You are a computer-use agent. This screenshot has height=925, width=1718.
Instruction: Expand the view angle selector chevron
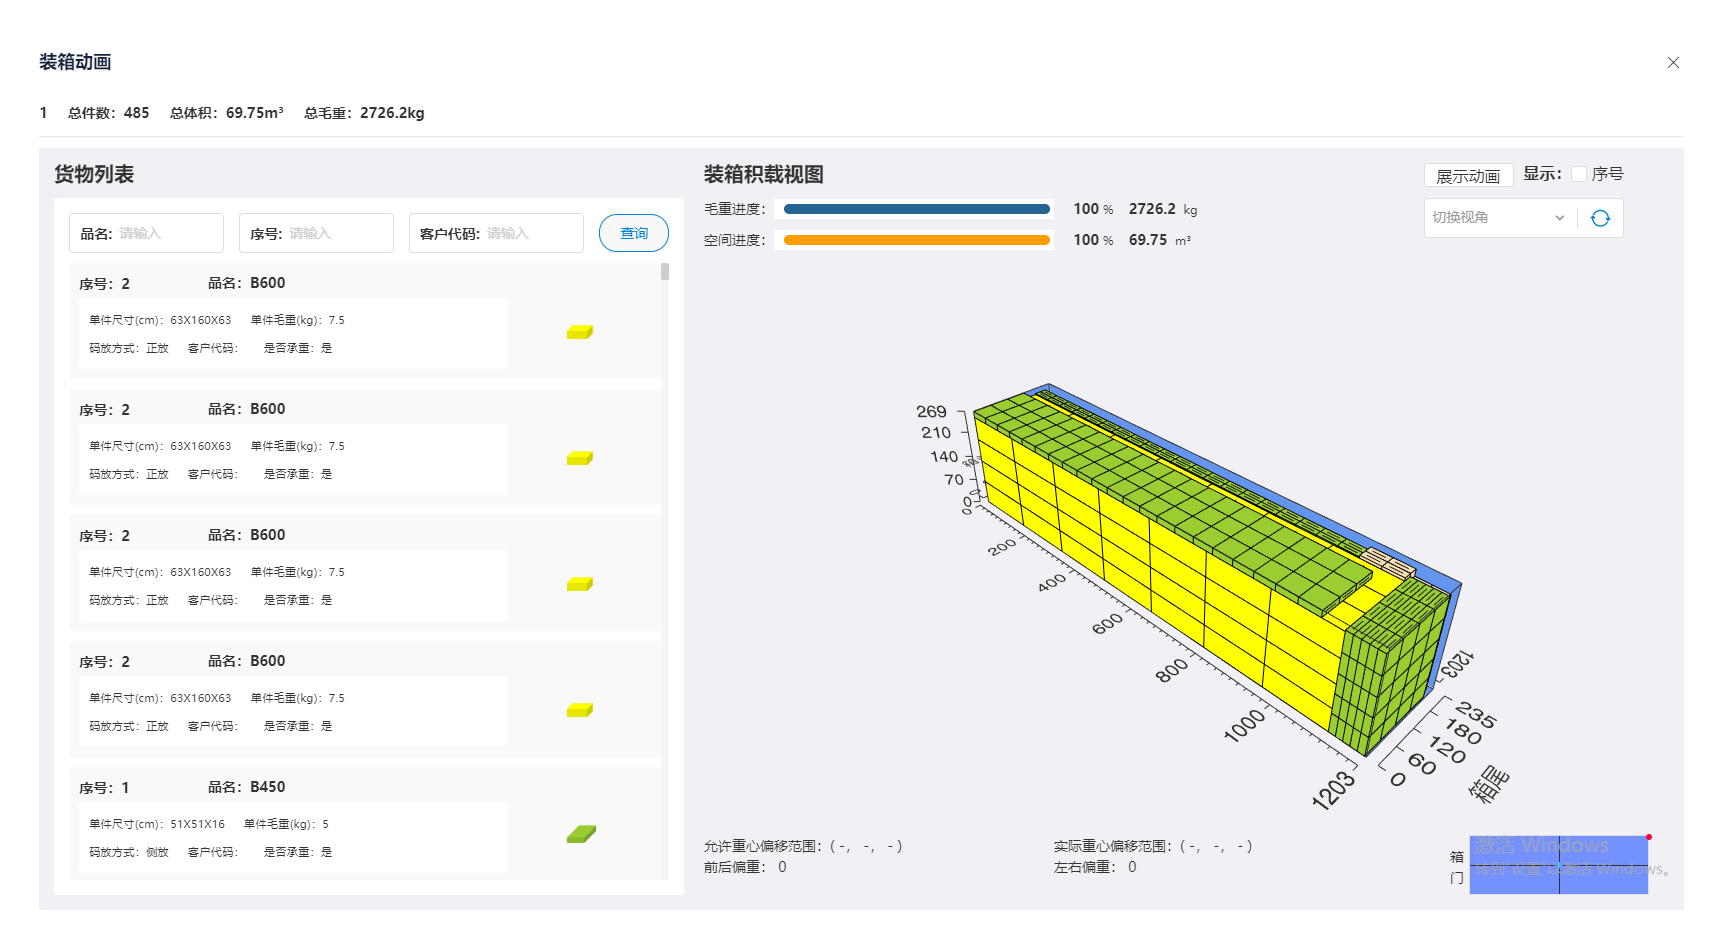1560,217
